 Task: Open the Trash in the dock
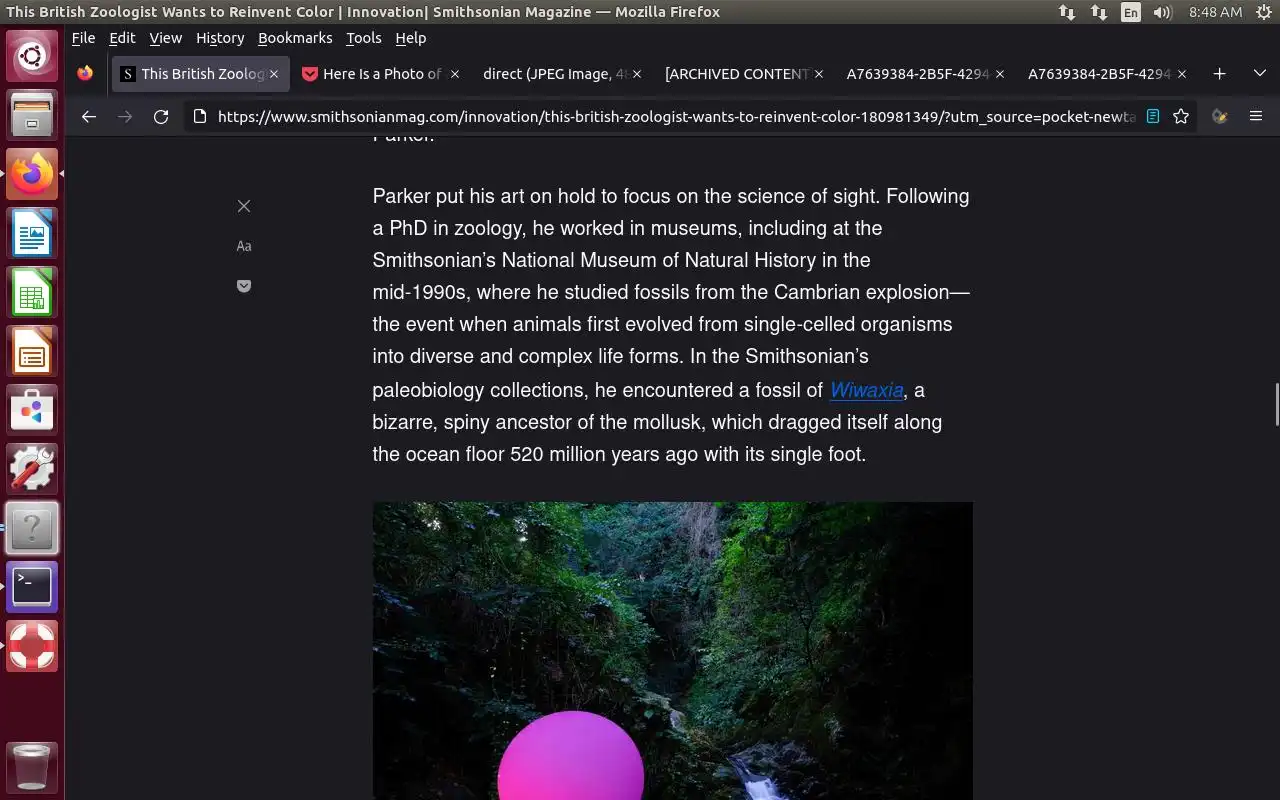point(32,768)
